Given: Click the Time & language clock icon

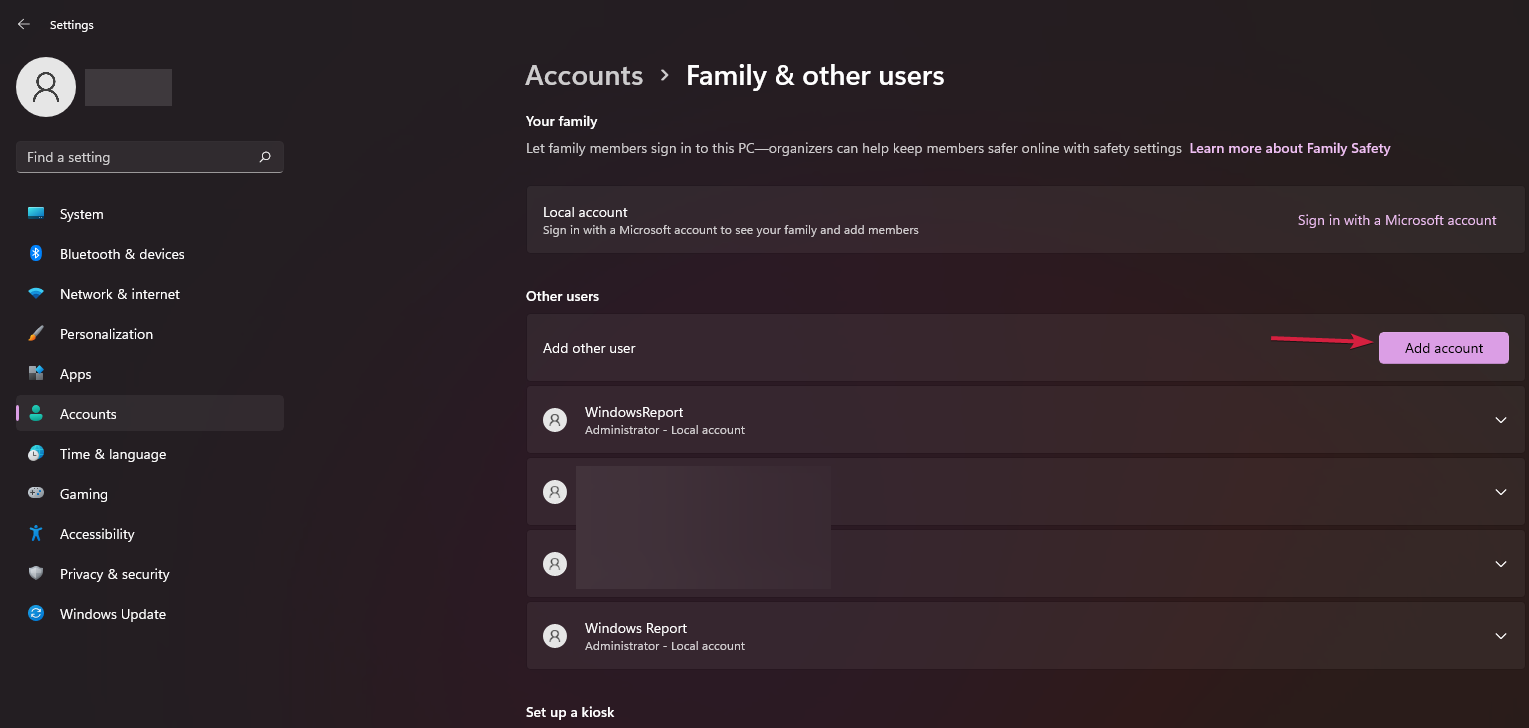Looking at the screenshot, I should click(x=36, y=454).
